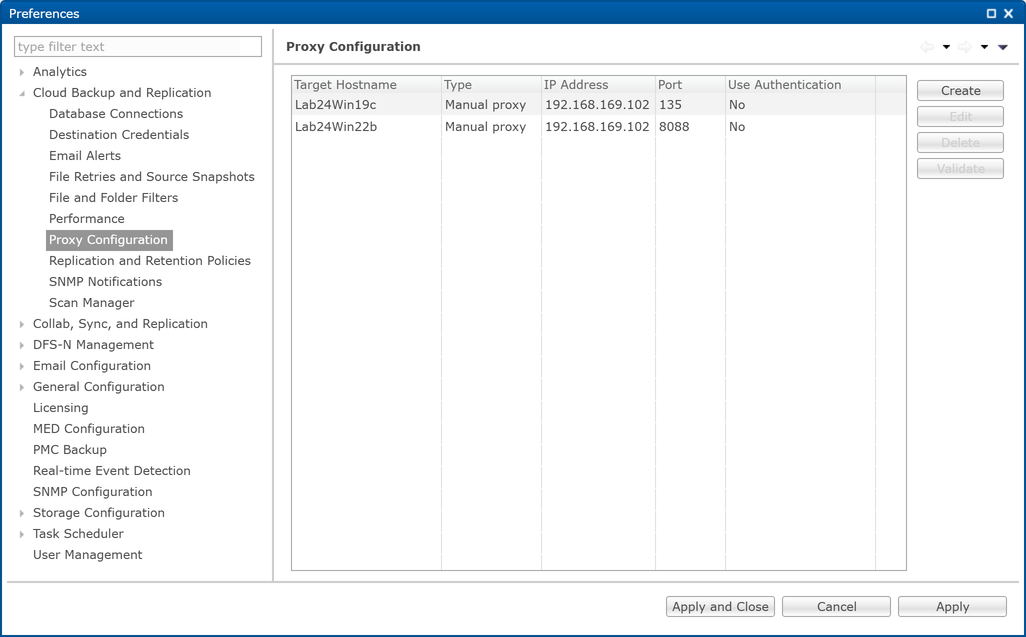Open File and Folder Filters page
This screenshot has height=637, width=1026.
tap(113, 198)
